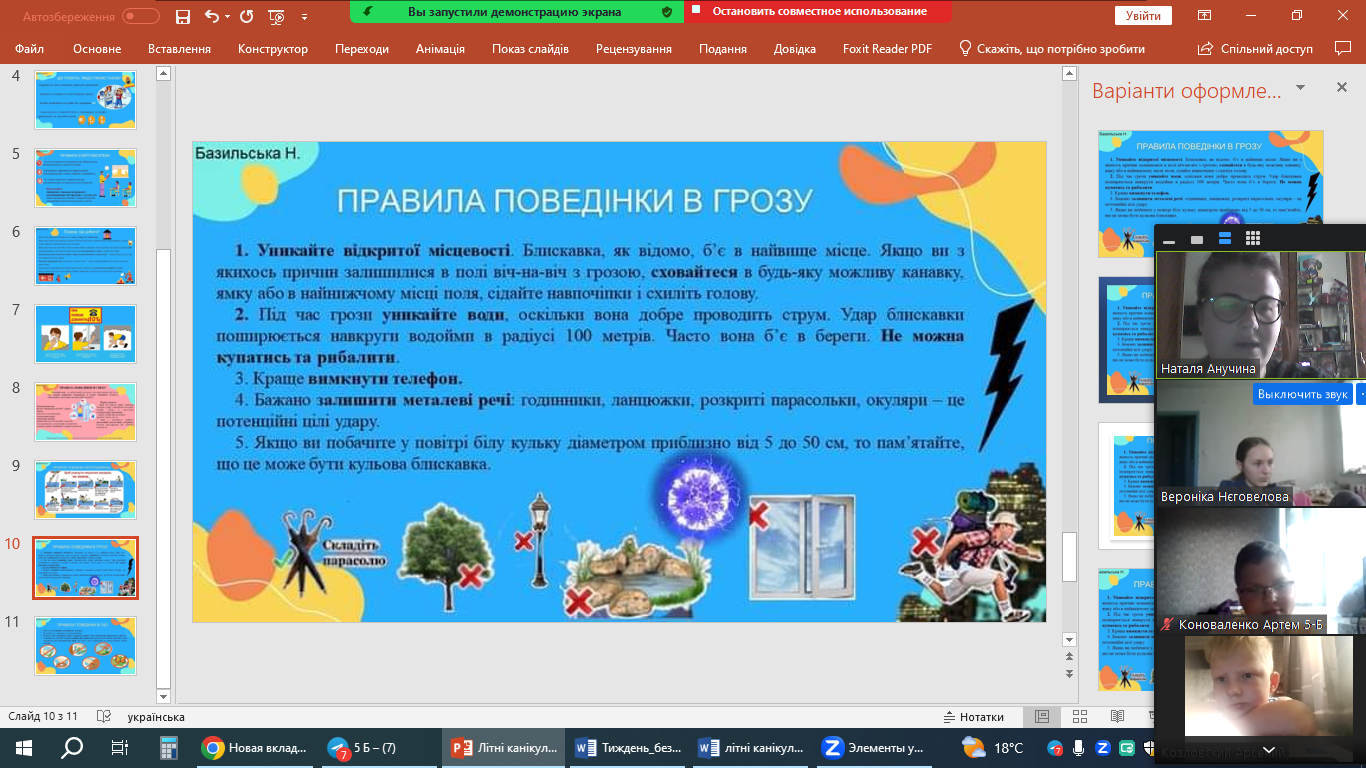Open Task View on the taskbar
The height and width of the screenshot is (768, 1366).
click(x=120, y=747)
